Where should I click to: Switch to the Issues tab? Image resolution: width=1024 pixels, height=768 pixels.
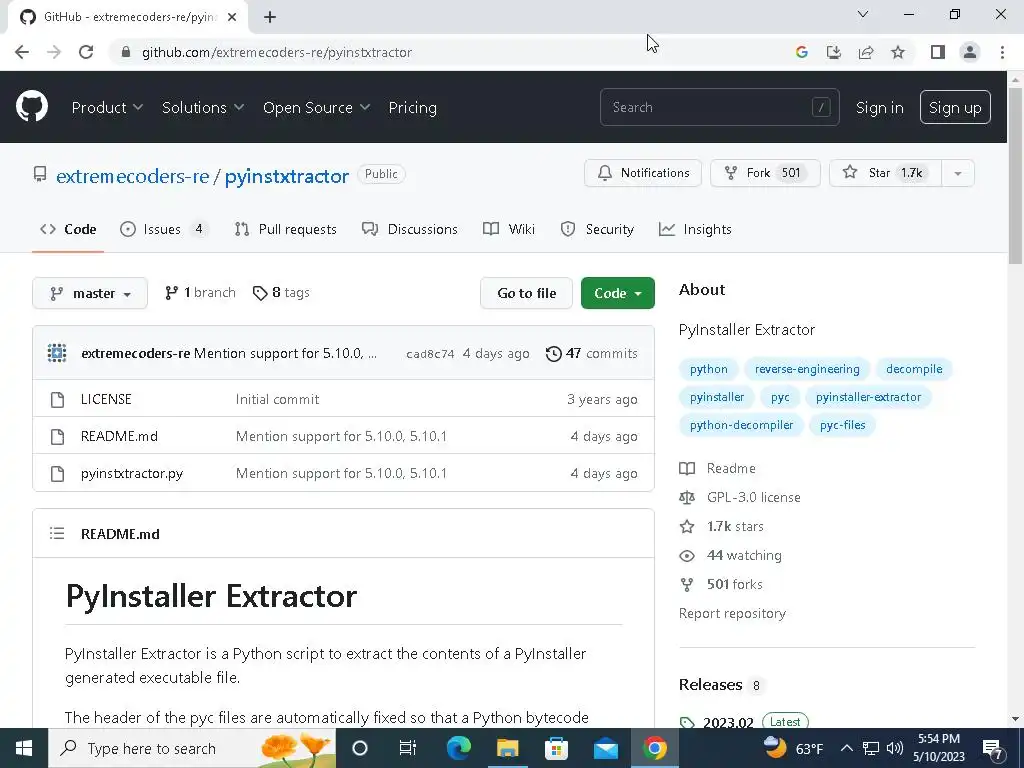(x=163, y=229)
